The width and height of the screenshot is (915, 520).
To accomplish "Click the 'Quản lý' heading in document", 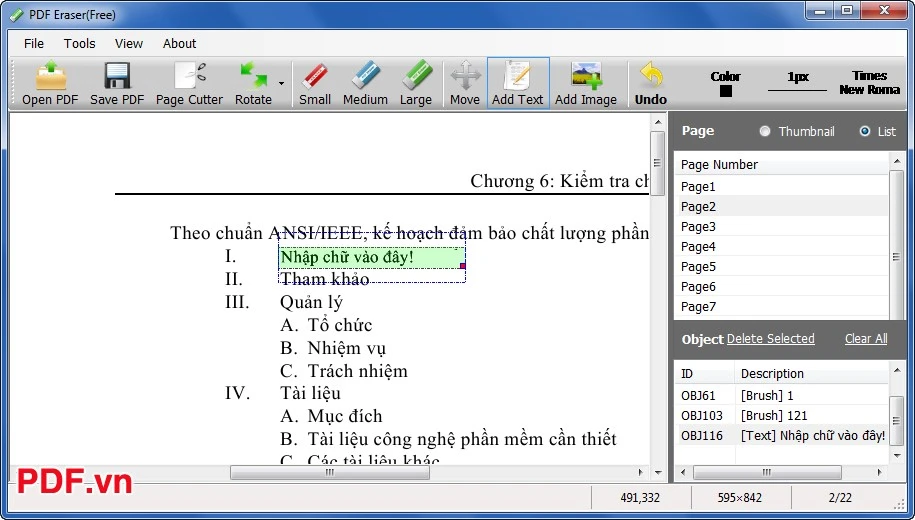I will (311, 302).
